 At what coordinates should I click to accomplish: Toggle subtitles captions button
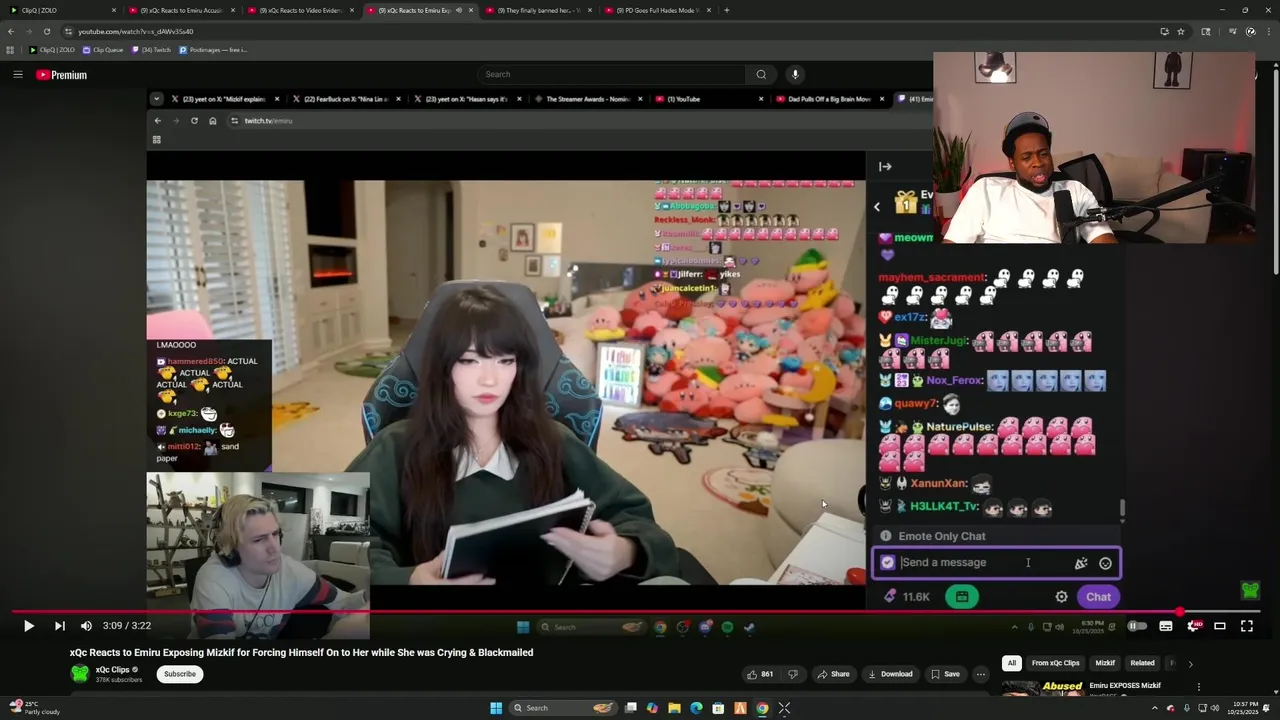point(1166,626)
